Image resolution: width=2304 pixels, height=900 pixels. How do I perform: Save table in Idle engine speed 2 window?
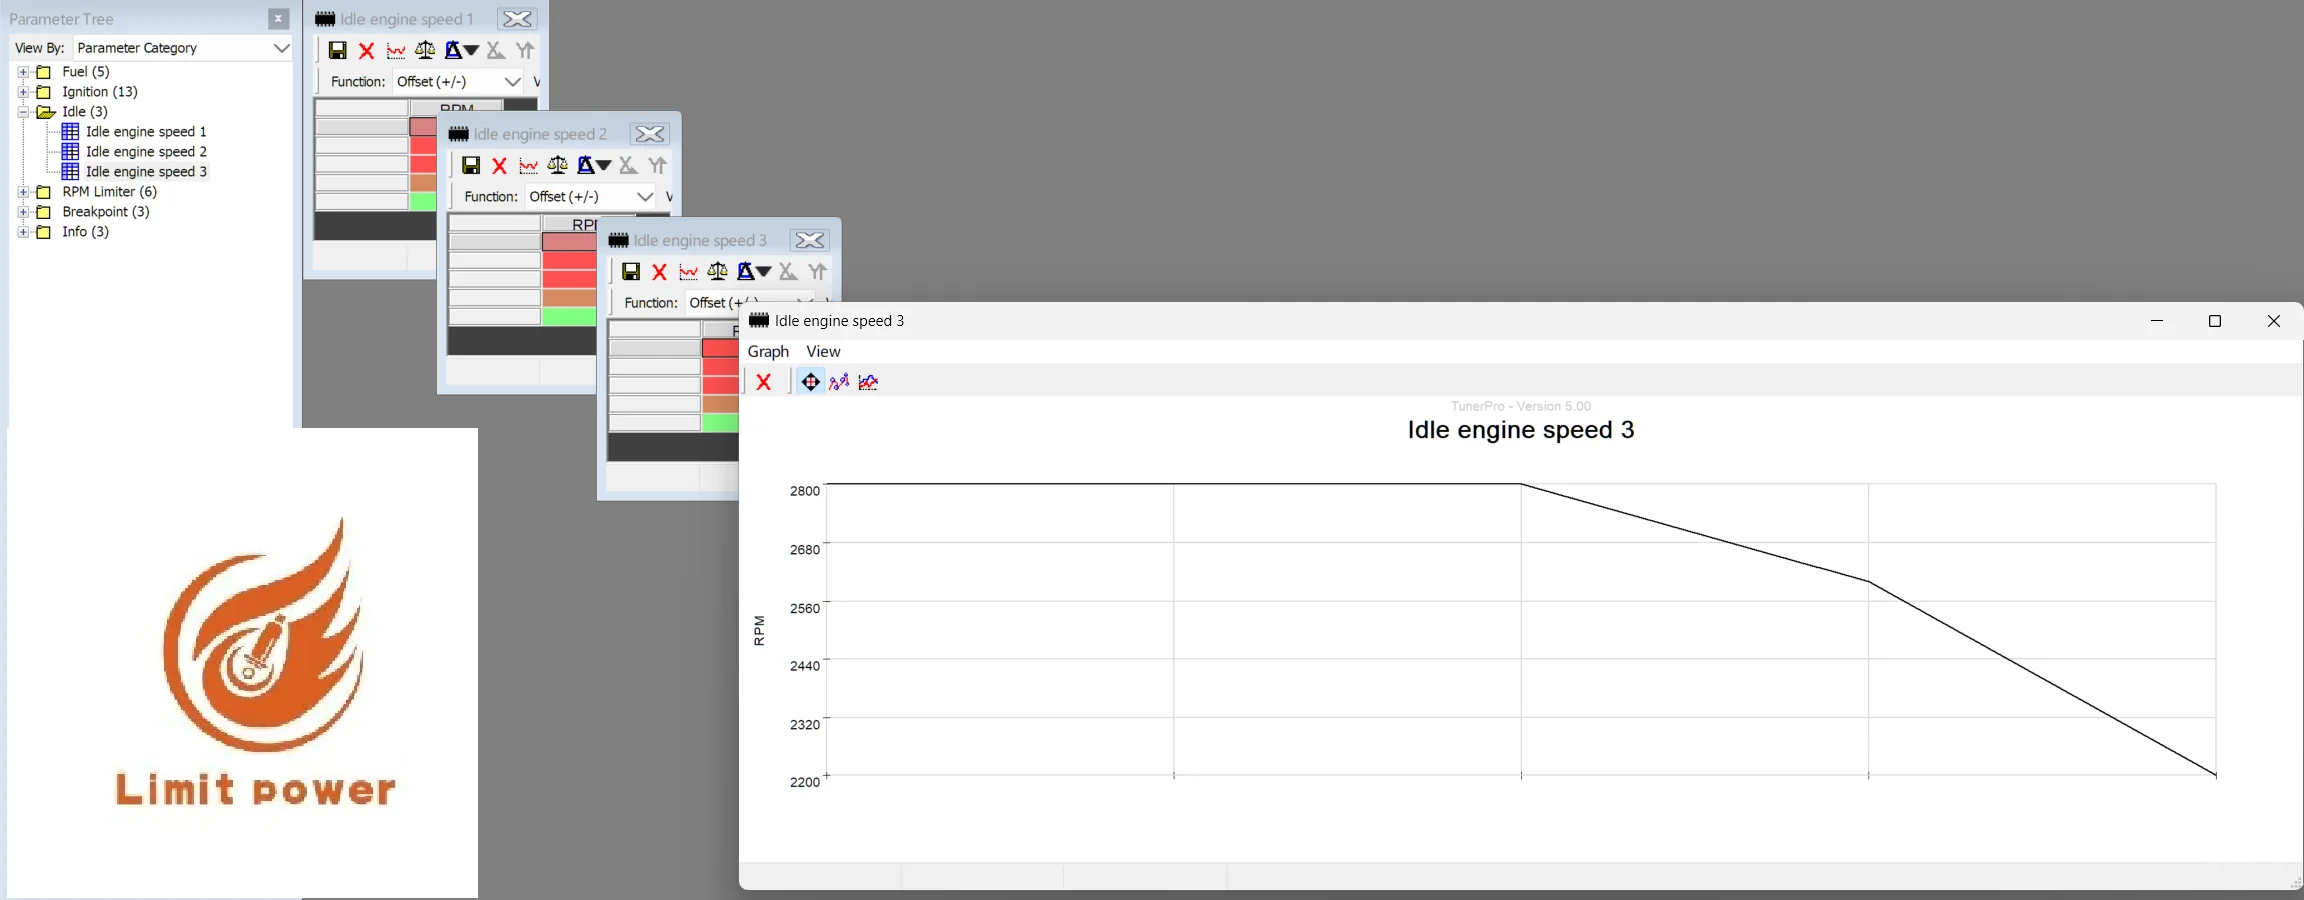coord(470,166)
